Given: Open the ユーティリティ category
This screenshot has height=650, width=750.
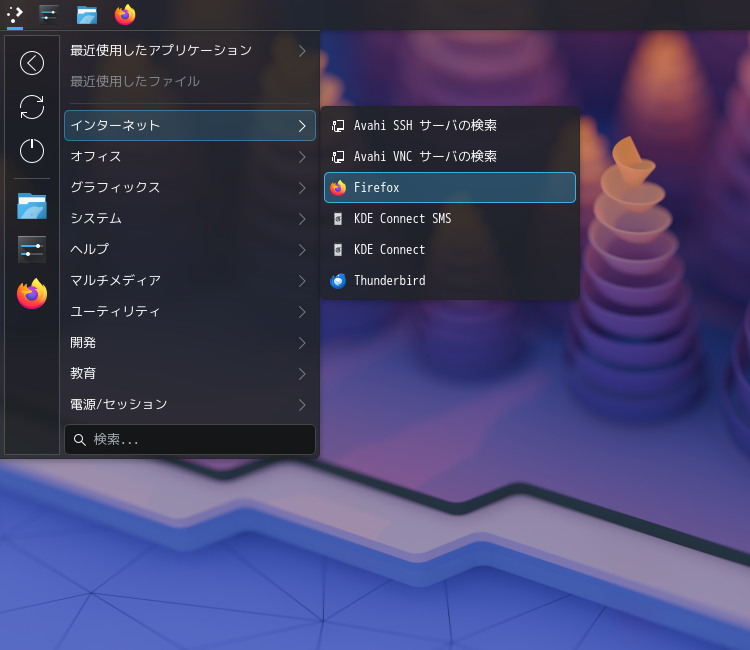Looking at the screenshot, I should coord(190,312).
